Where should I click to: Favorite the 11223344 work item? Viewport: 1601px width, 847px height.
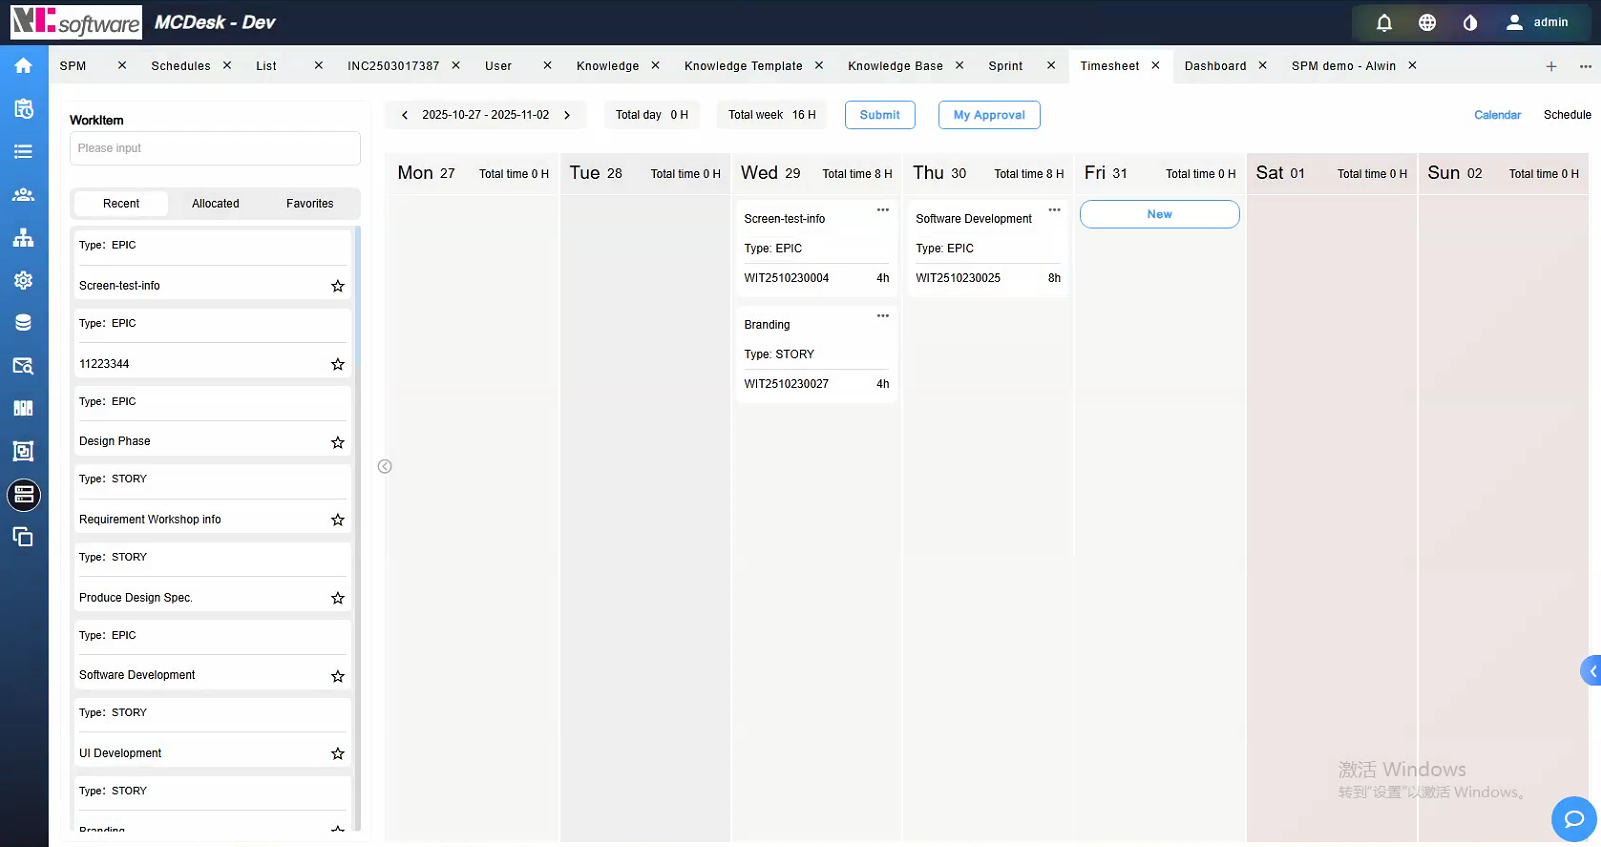(338, 364)
